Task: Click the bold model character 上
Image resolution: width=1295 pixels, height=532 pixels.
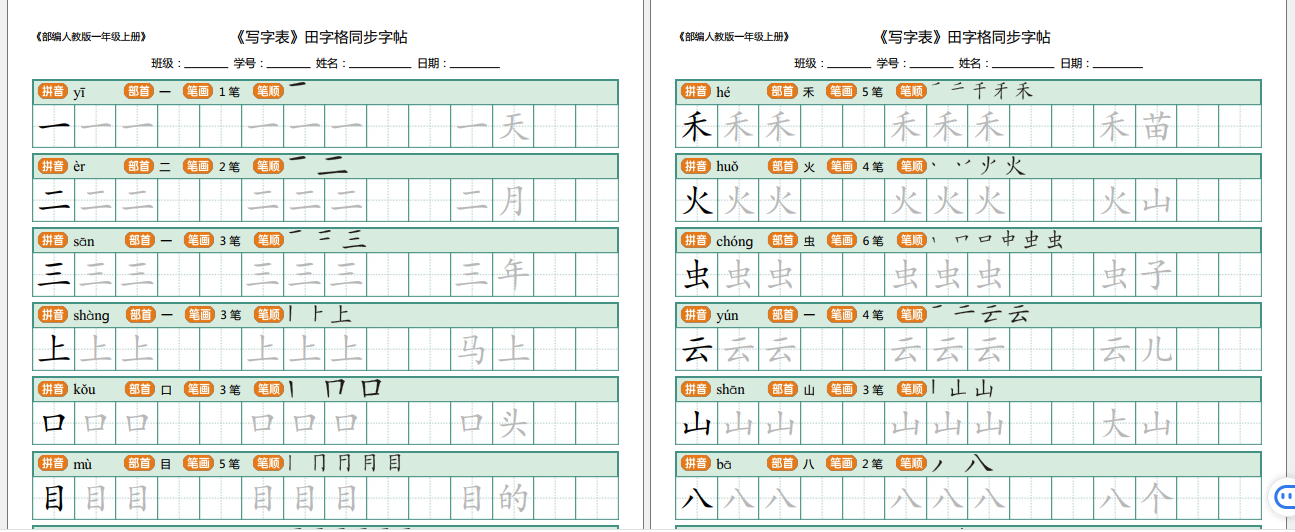Action: click(53, 349)
